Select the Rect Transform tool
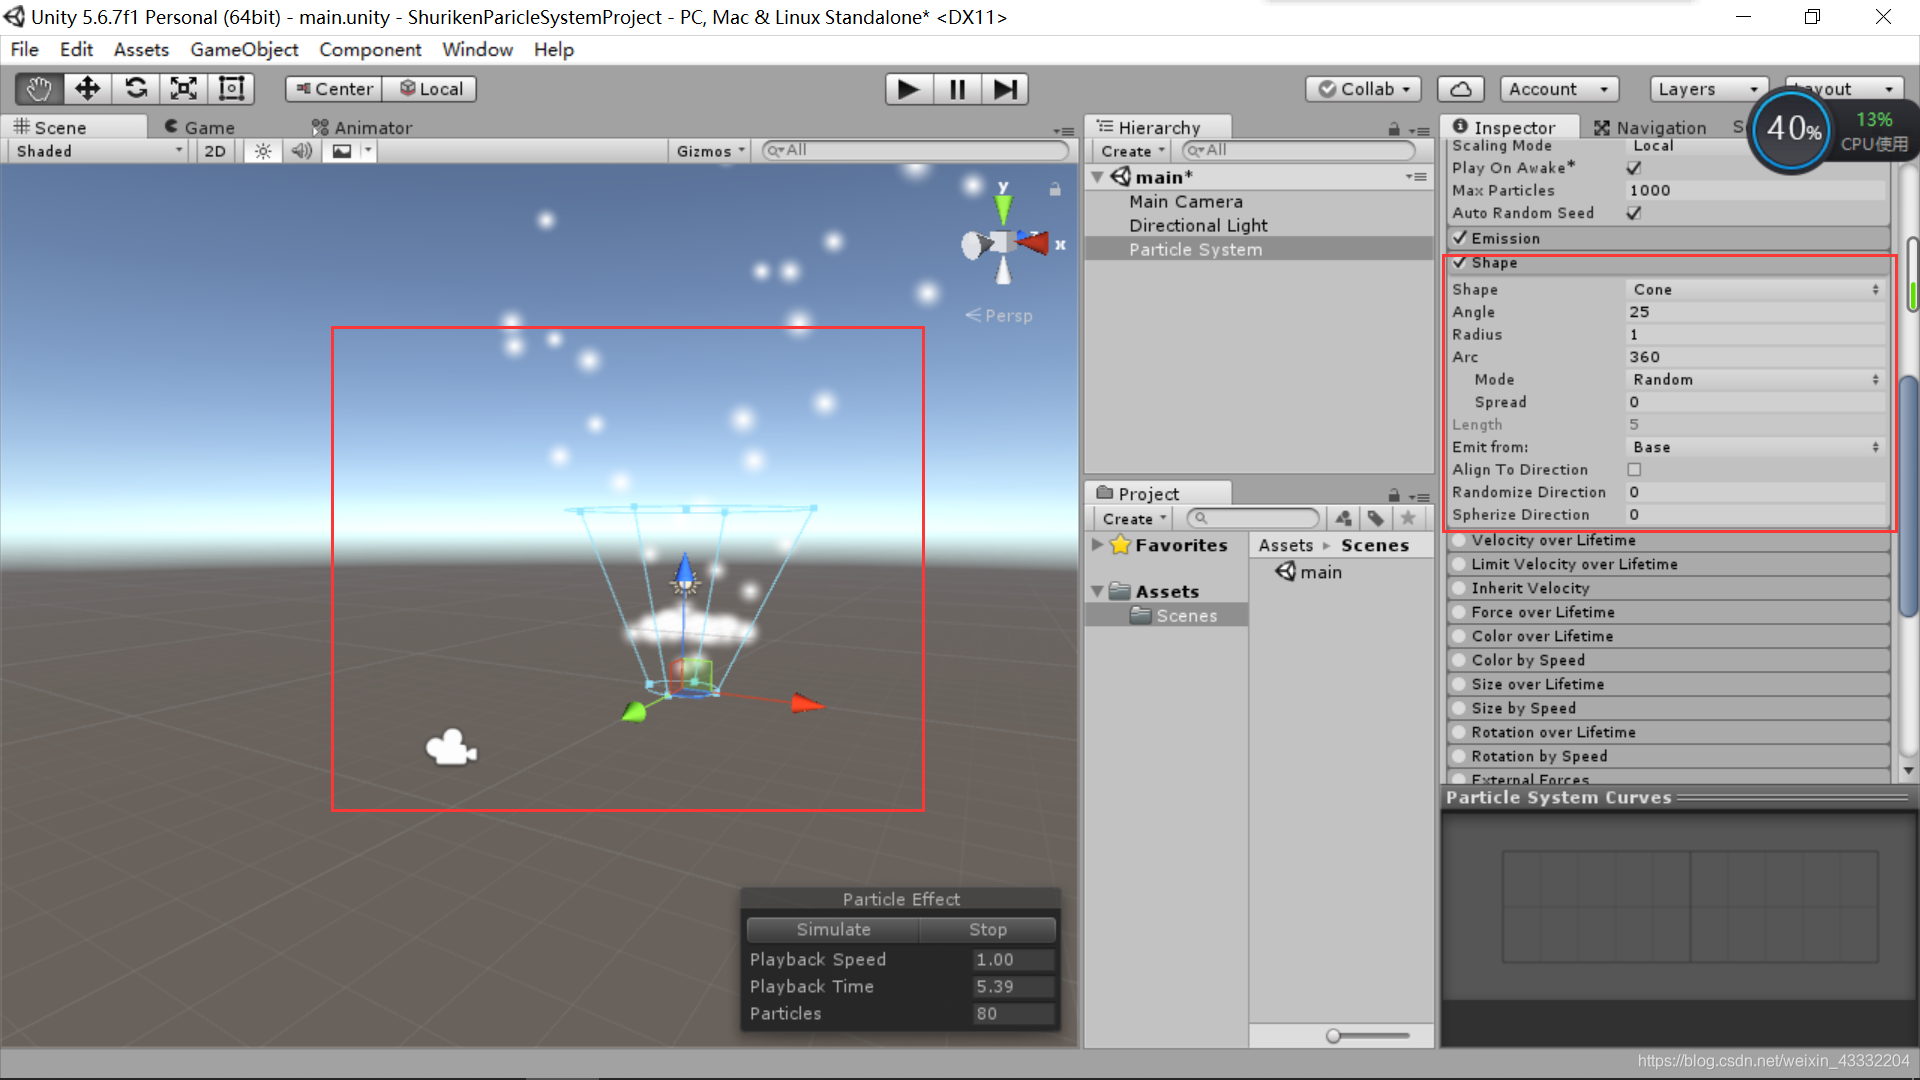The image size is (1920, 1080). tap(231, 89)
